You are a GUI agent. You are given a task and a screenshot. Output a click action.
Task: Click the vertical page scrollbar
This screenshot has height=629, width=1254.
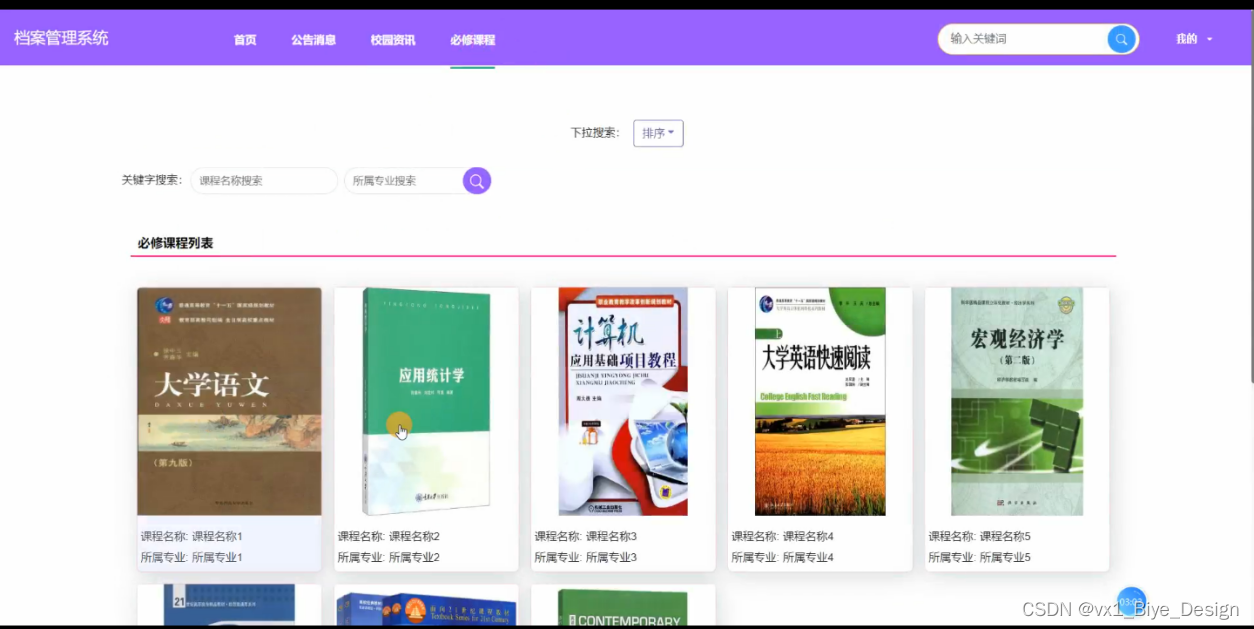pos(1250,225)
